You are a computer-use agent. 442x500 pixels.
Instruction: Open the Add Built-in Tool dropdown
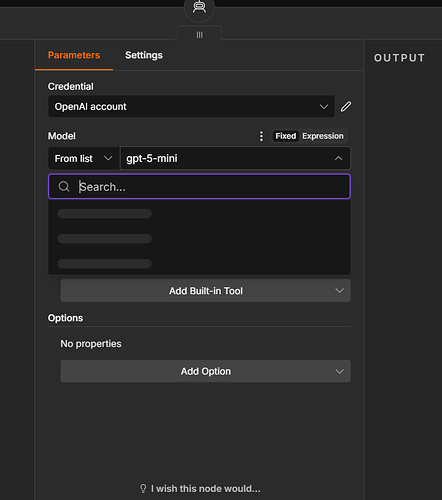point(206,291)
